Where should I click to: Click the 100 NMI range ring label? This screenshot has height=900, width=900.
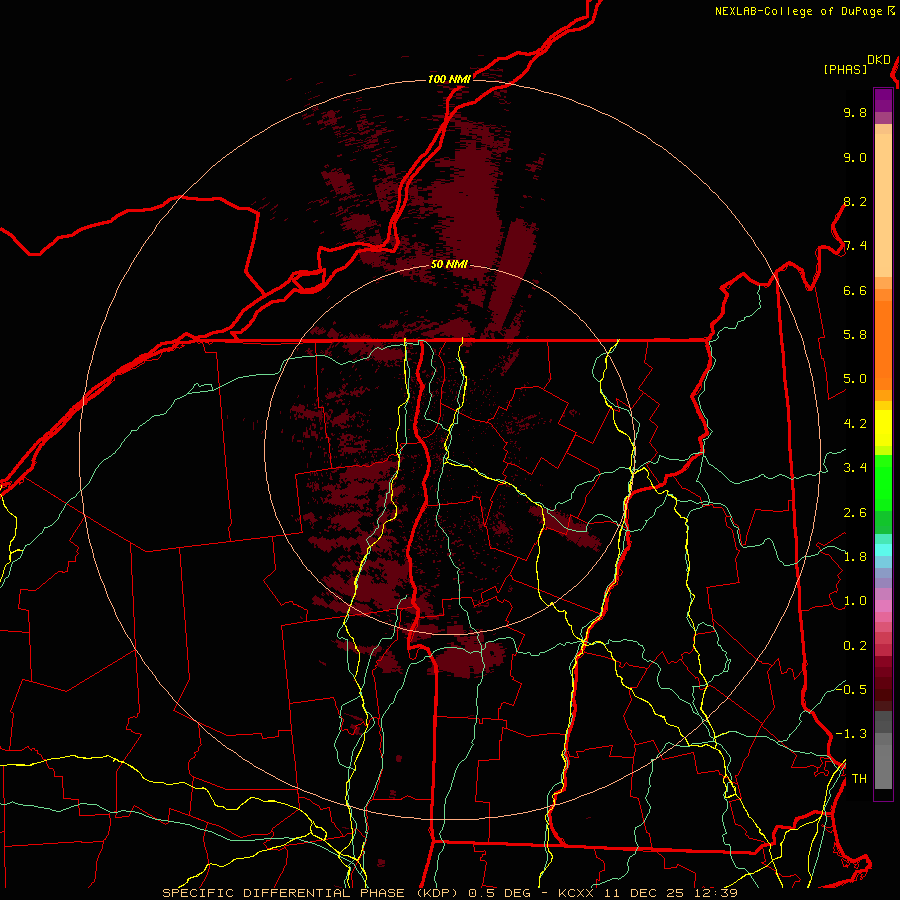(449, 79)
